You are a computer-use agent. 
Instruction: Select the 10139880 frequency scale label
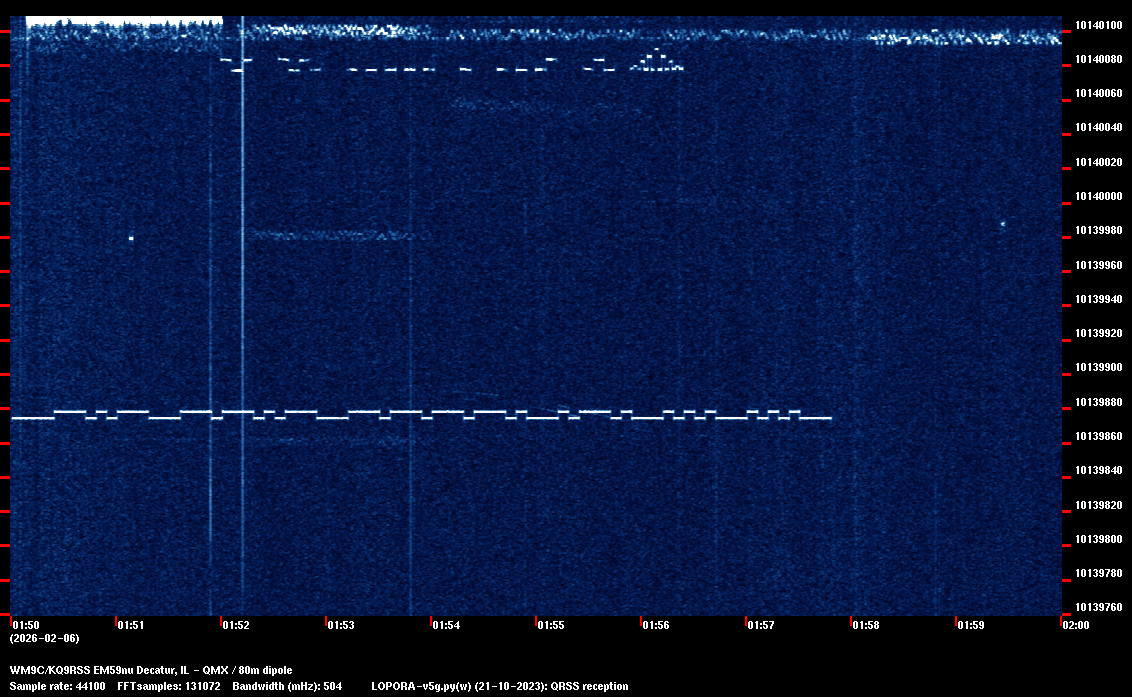click(x=1098, y=402)
